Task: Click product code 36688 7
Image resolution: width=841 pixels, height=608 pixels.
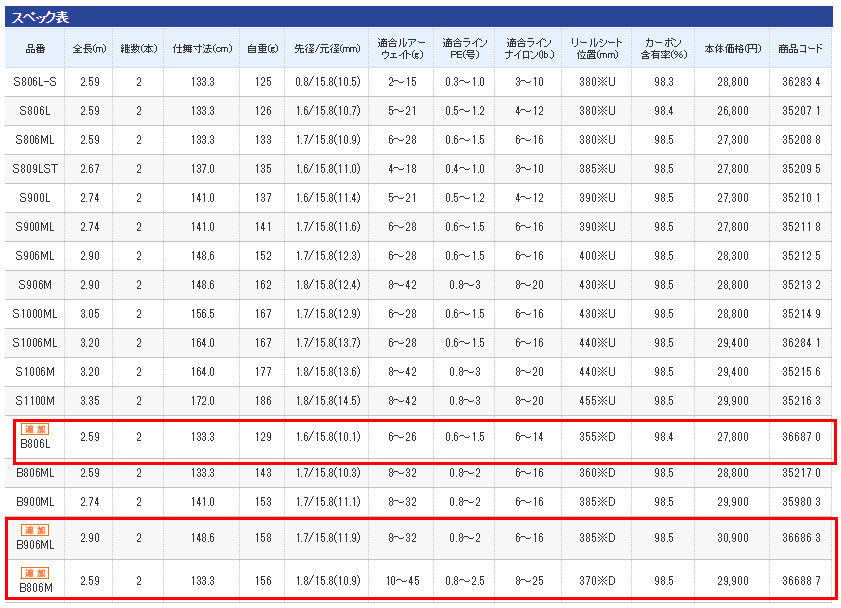Action: (x=801, y=581)
